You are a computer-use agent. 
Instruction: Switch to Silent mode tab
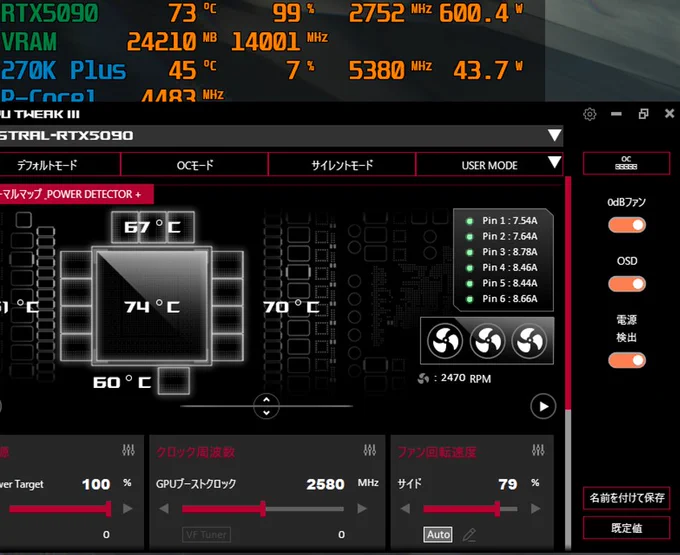[x=342, y=165]
